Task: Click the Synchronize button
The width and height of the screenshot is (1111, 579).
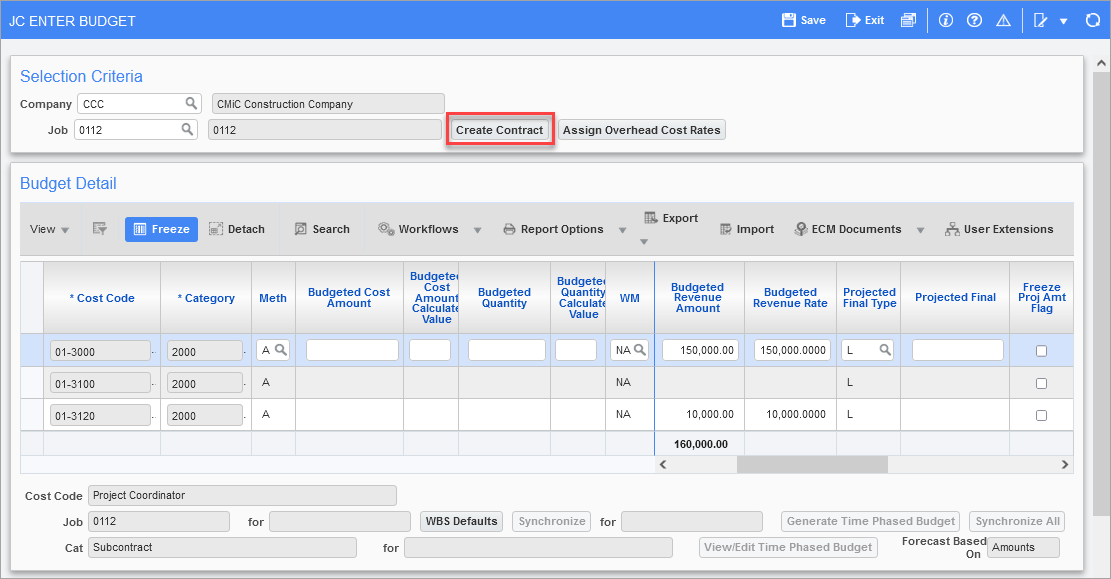Action: (552, 521)
